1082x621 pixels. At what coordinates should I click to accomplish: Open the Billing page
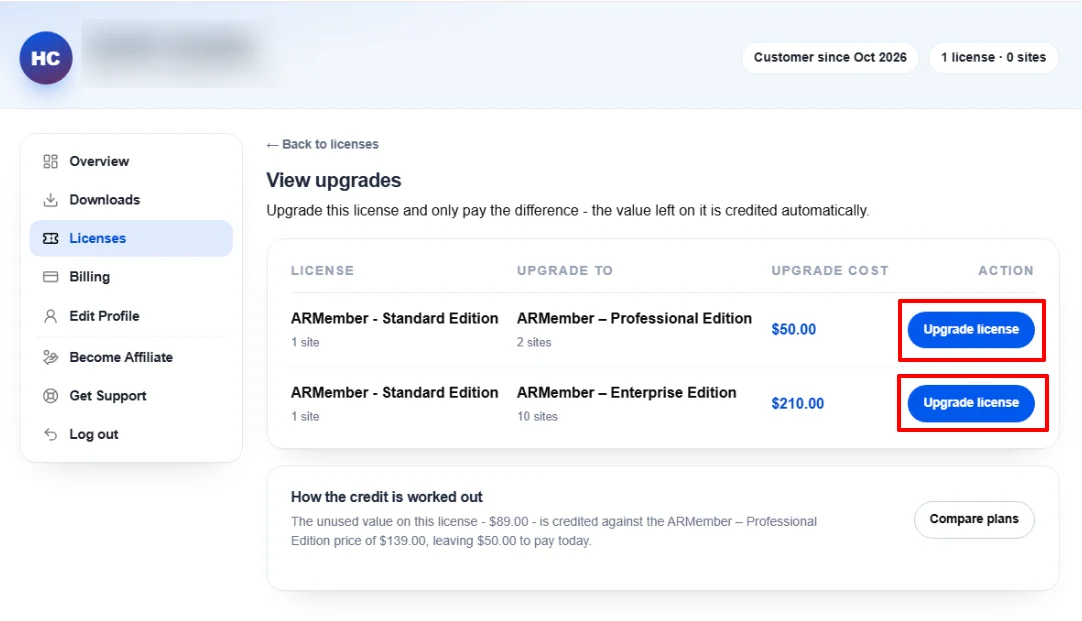(131, 277)
